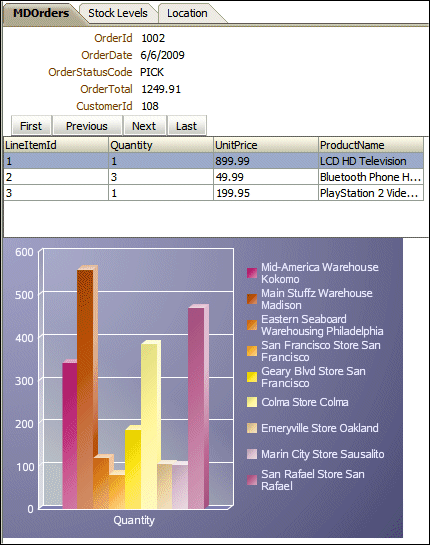Click the UnitPrice column header
The image size is (430, 545).
click(266, 145)
